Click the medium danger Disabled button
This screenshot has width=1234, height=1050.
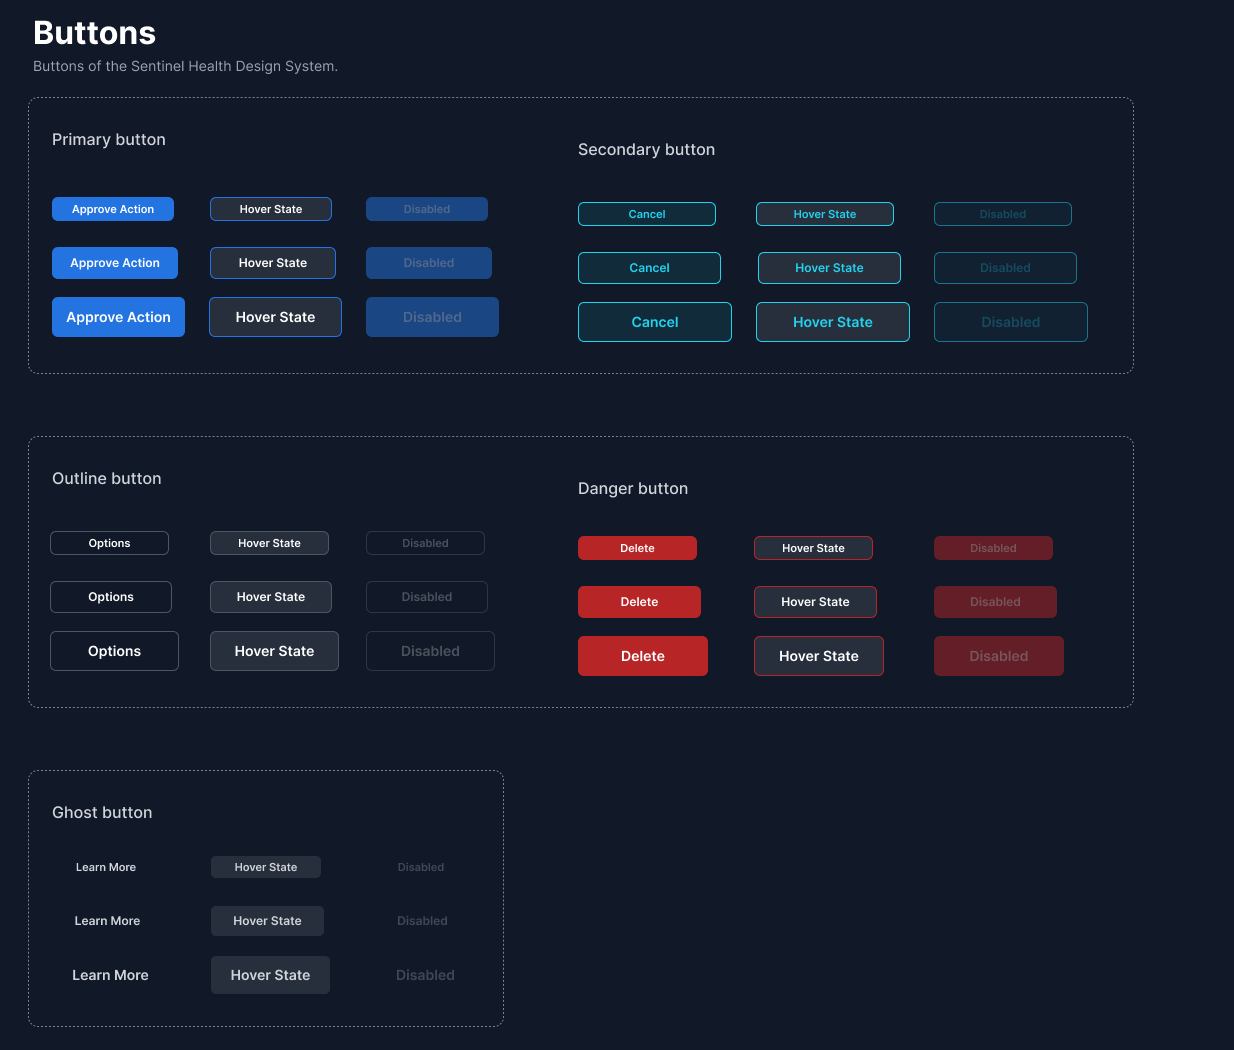995,602
